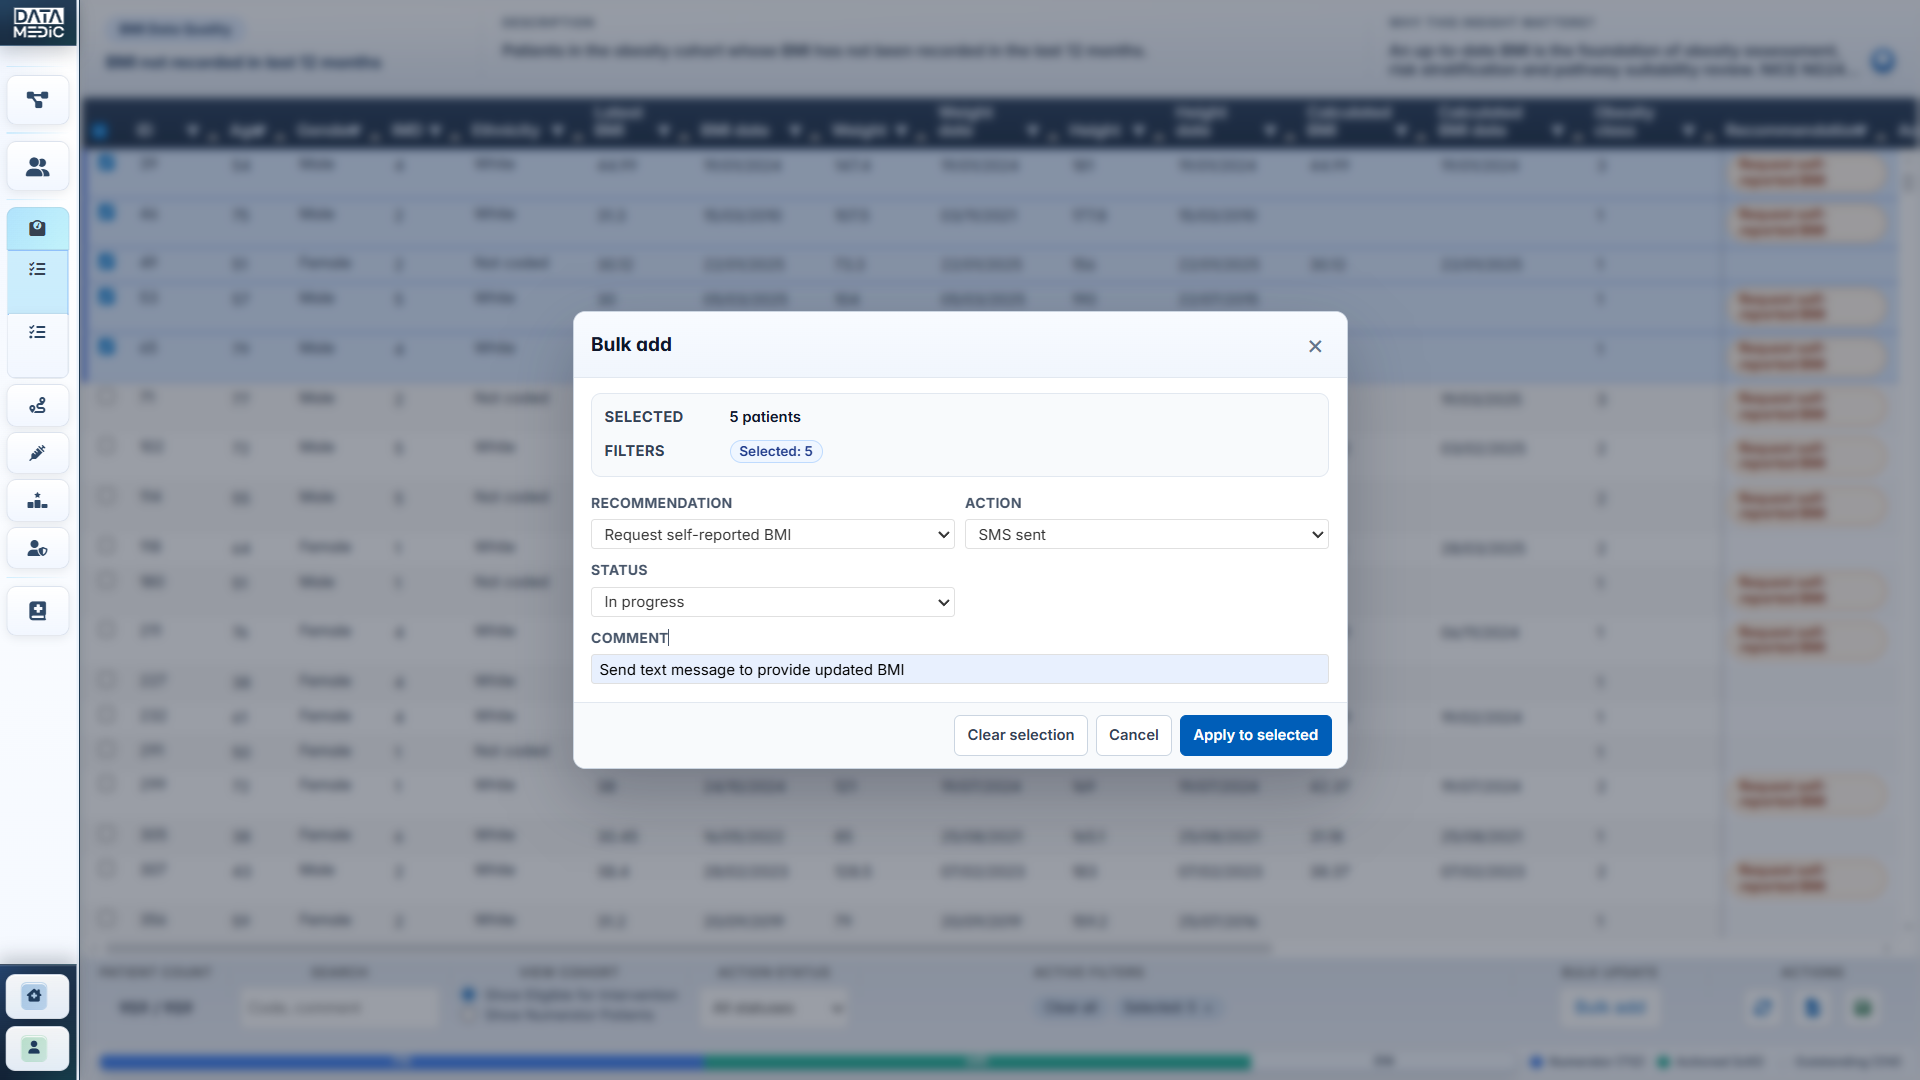Click the 'Bulk add' dialog title
1920x1080 pixels.
pos(631,344)
